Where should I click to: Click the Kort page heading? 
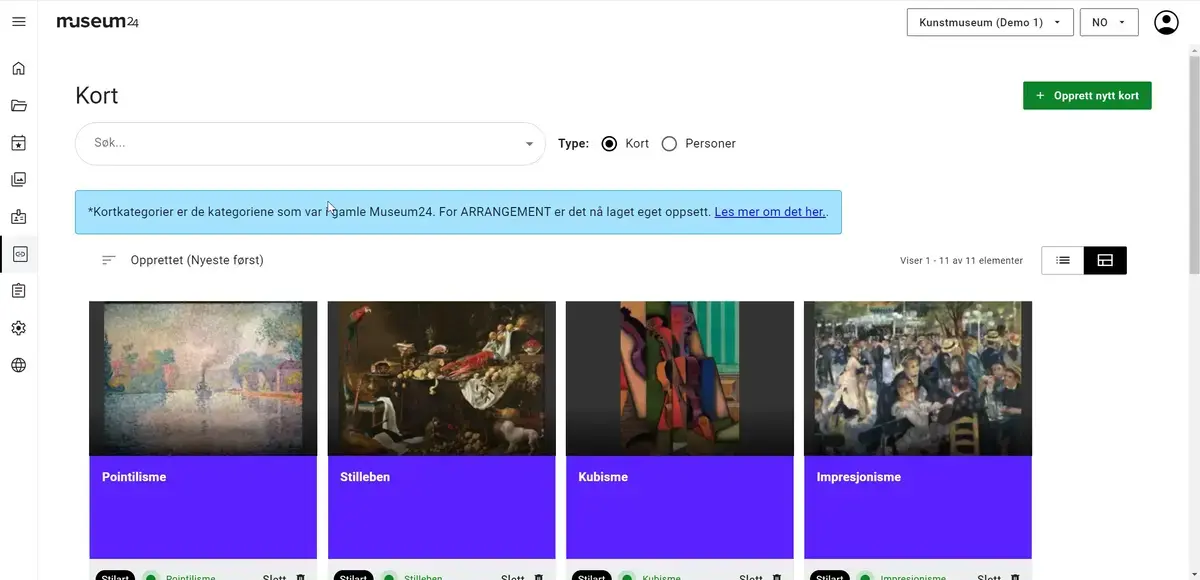click(x=97, y=96)
